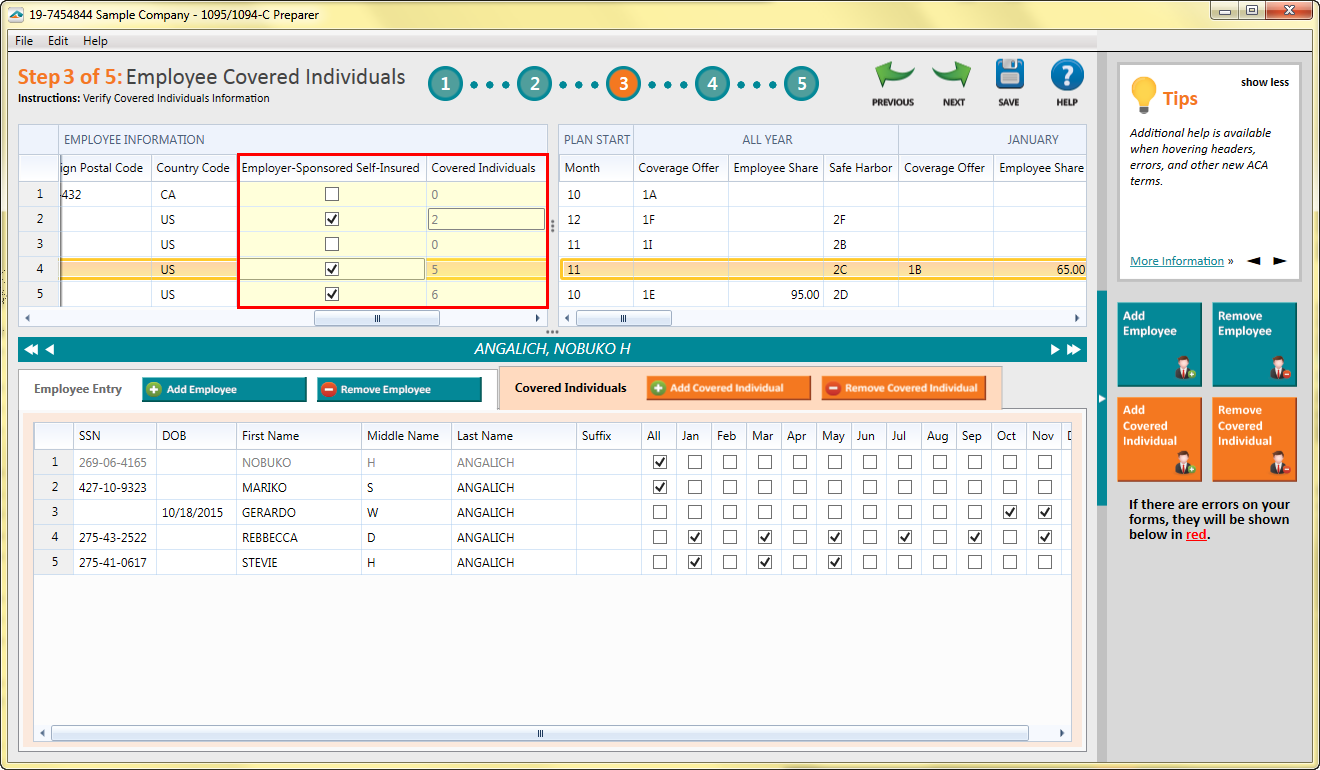The height and width of the screenshot is (770, 1320).
Task: Jump to step 1 circle
Action: pos(445,84)
